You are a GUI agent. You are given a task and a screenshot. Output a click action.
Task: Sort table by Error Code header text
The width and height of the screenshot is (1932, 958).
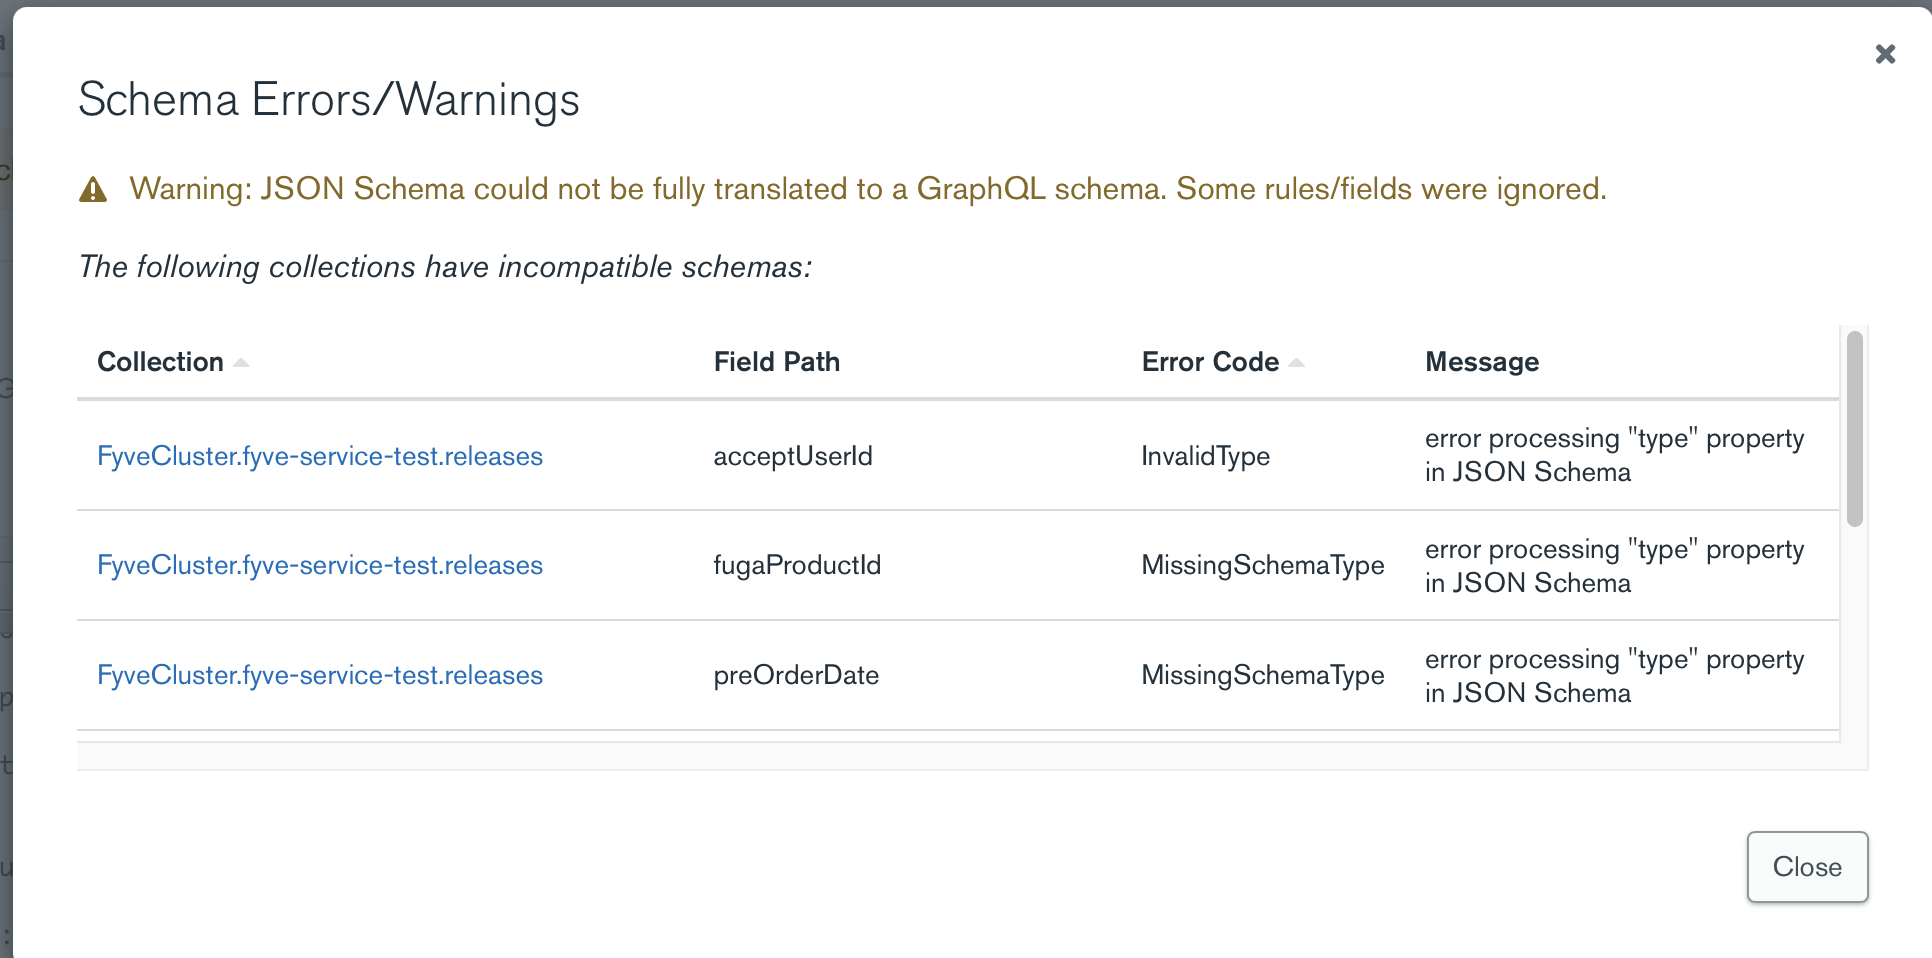[1210, 362]
